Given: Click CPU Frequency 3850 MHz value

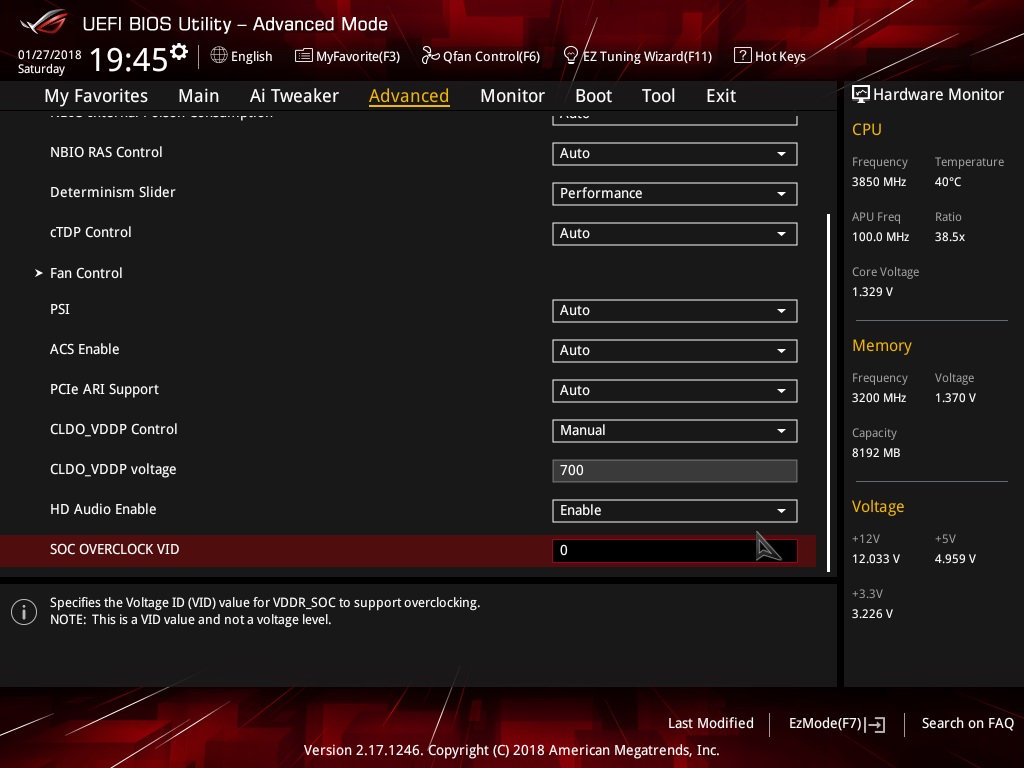Looking at the screenshot, I should tap(879, 182).
